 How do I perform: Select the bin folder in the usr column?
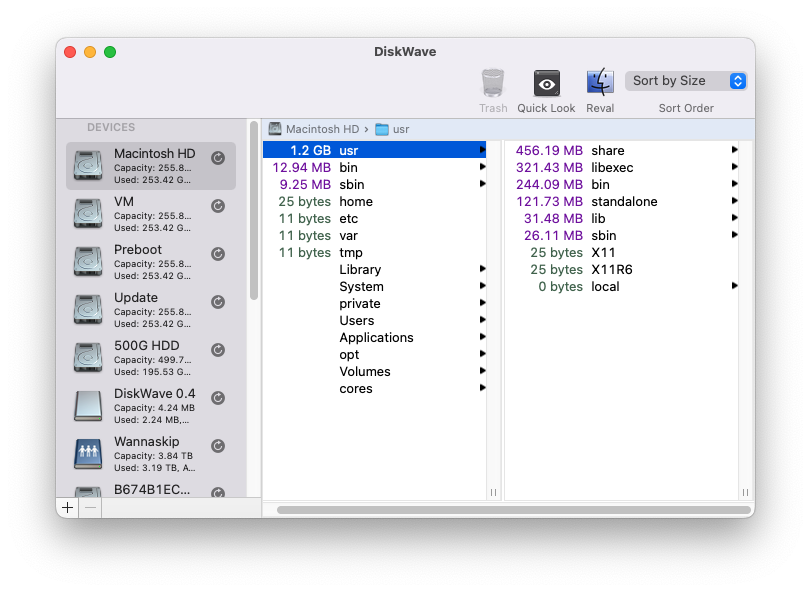tap(351, 167)
